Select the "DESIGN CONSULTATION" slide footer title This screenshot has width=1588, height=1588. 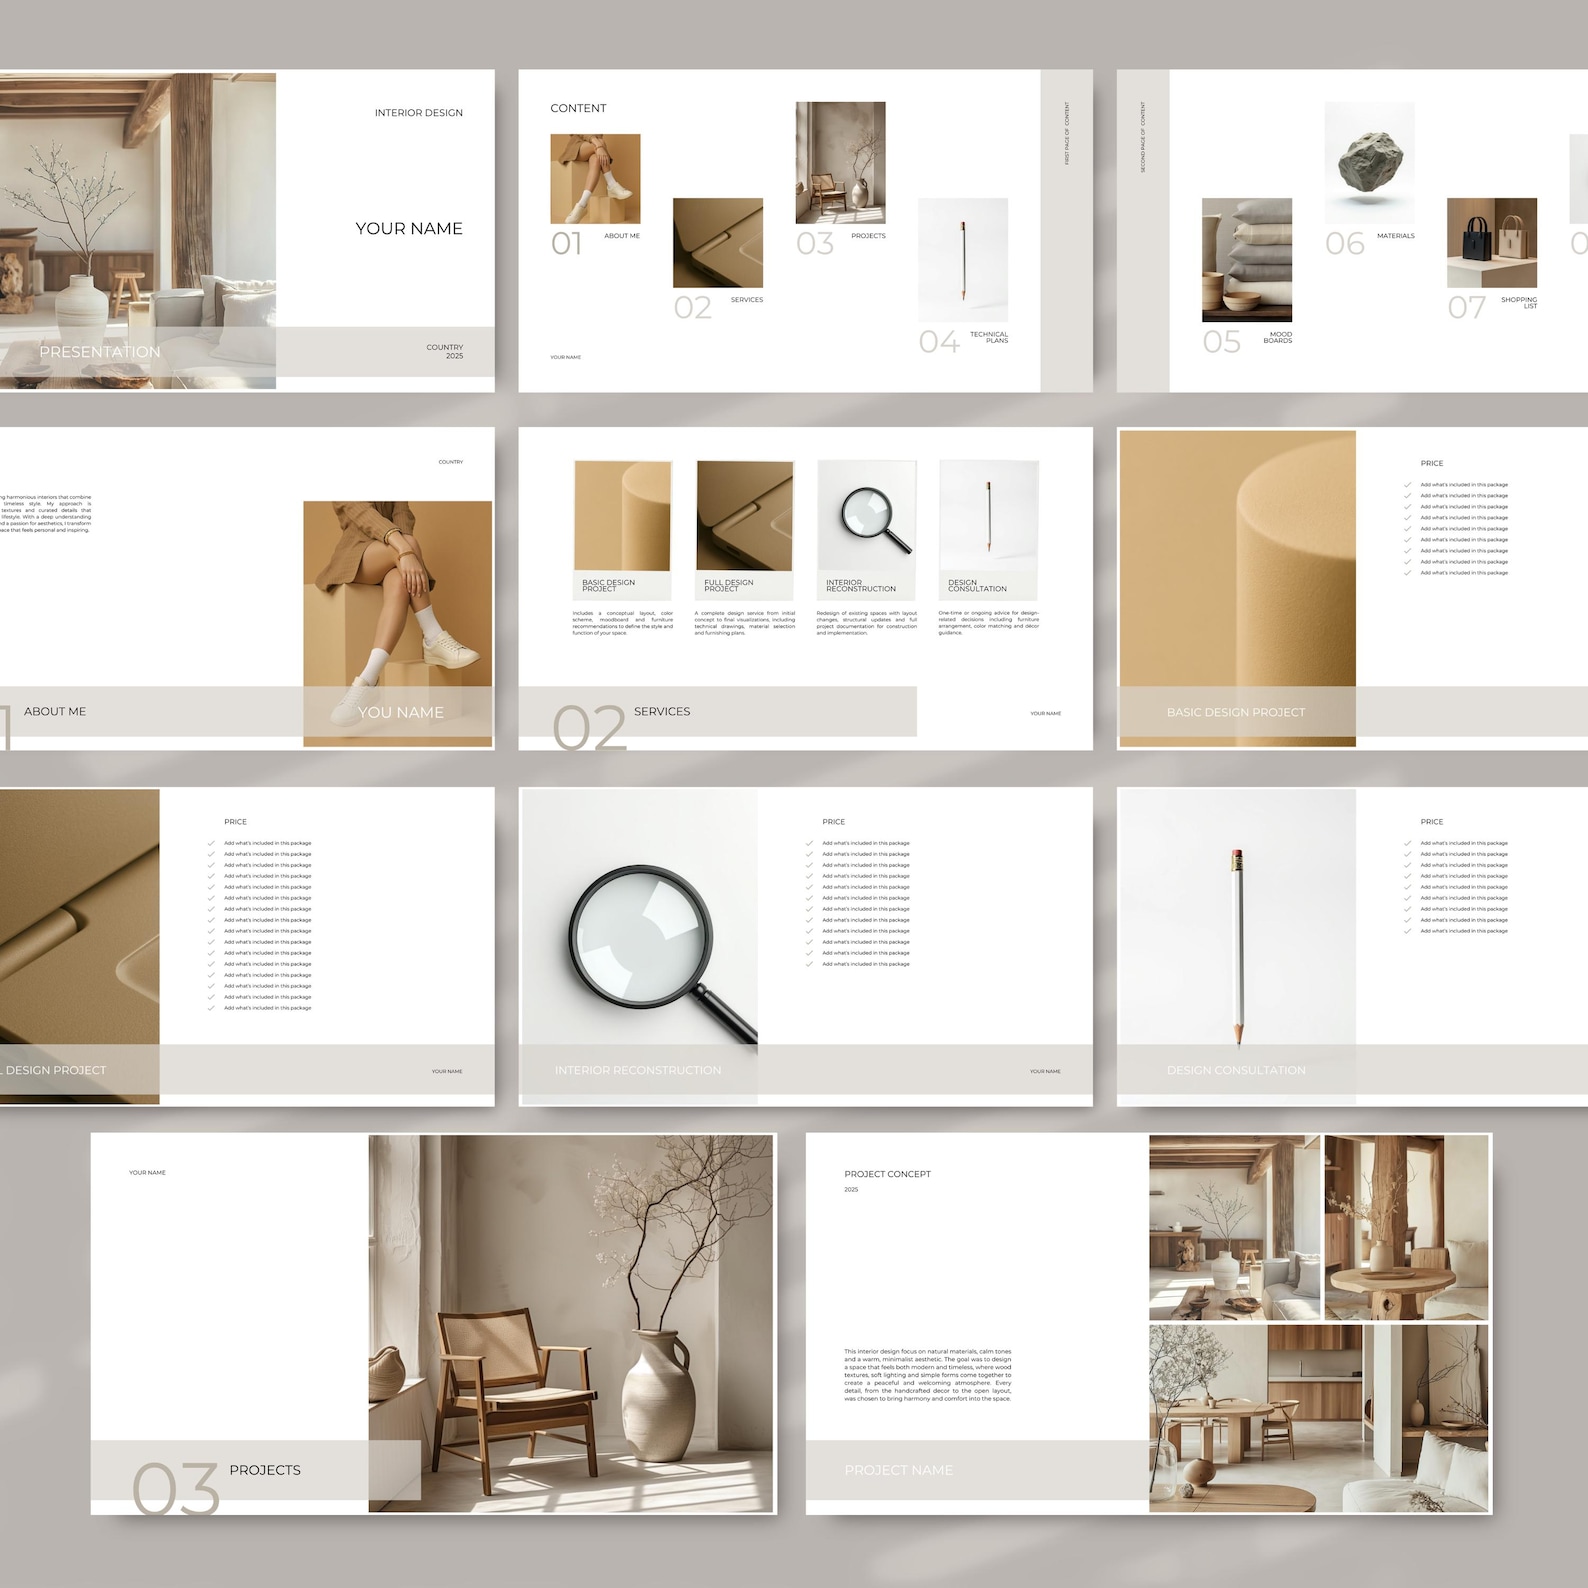pyautogui.click(x=1236, y=1070)
